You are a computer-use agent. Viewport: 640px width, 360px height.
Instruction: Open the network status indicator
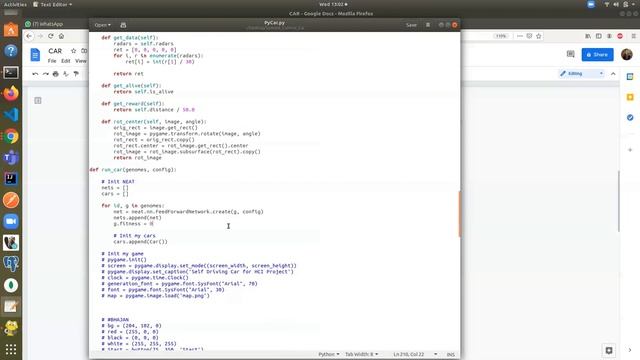pos(607,4)
